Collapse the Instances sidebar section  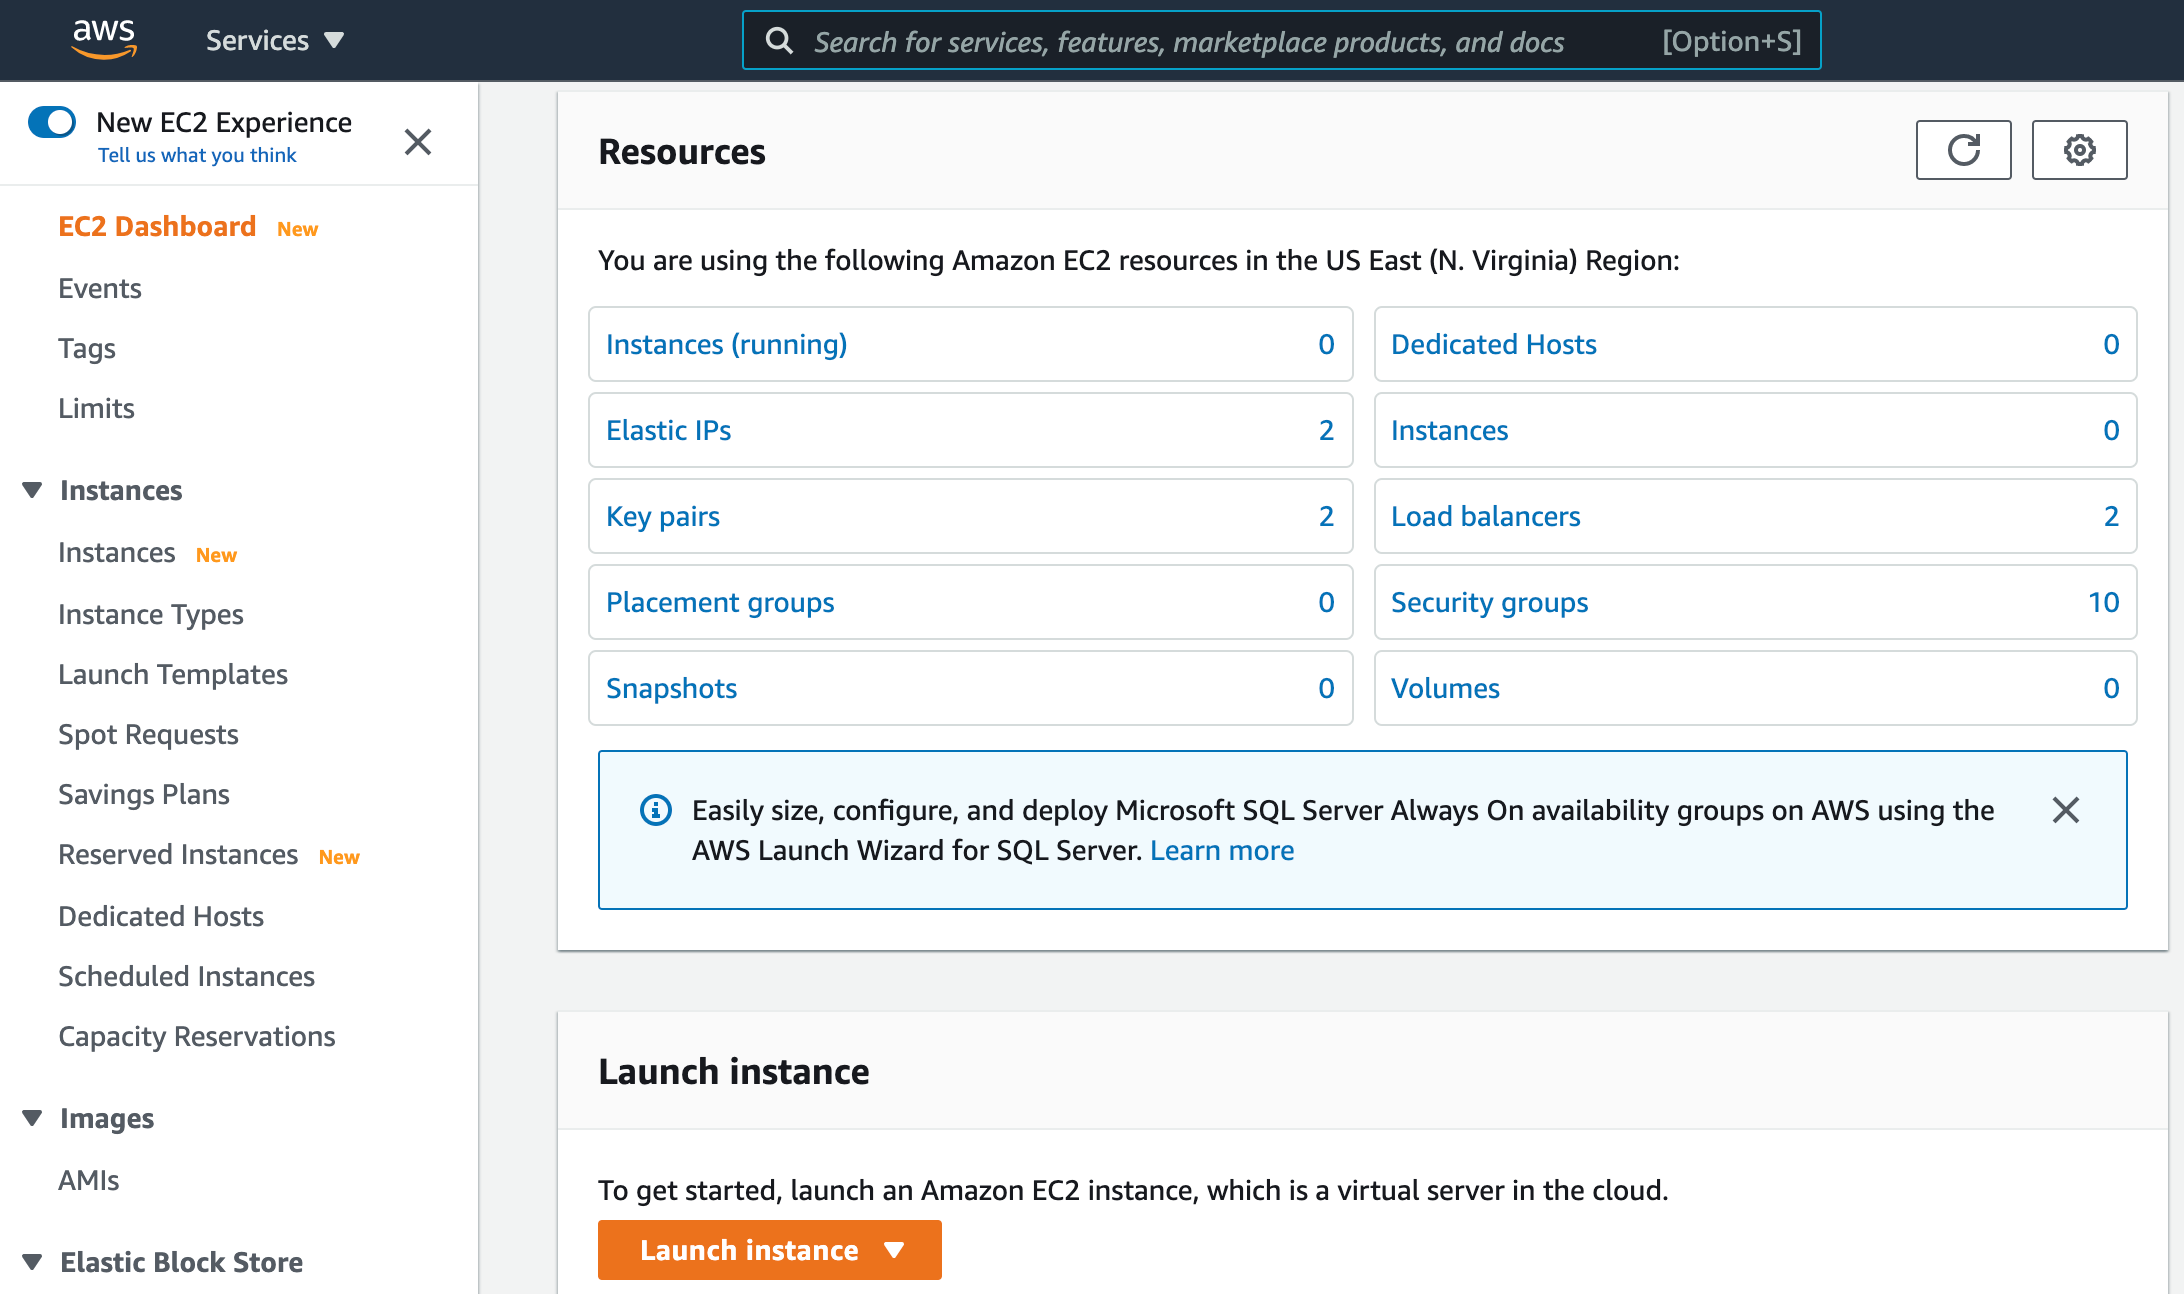coord(32,490)
